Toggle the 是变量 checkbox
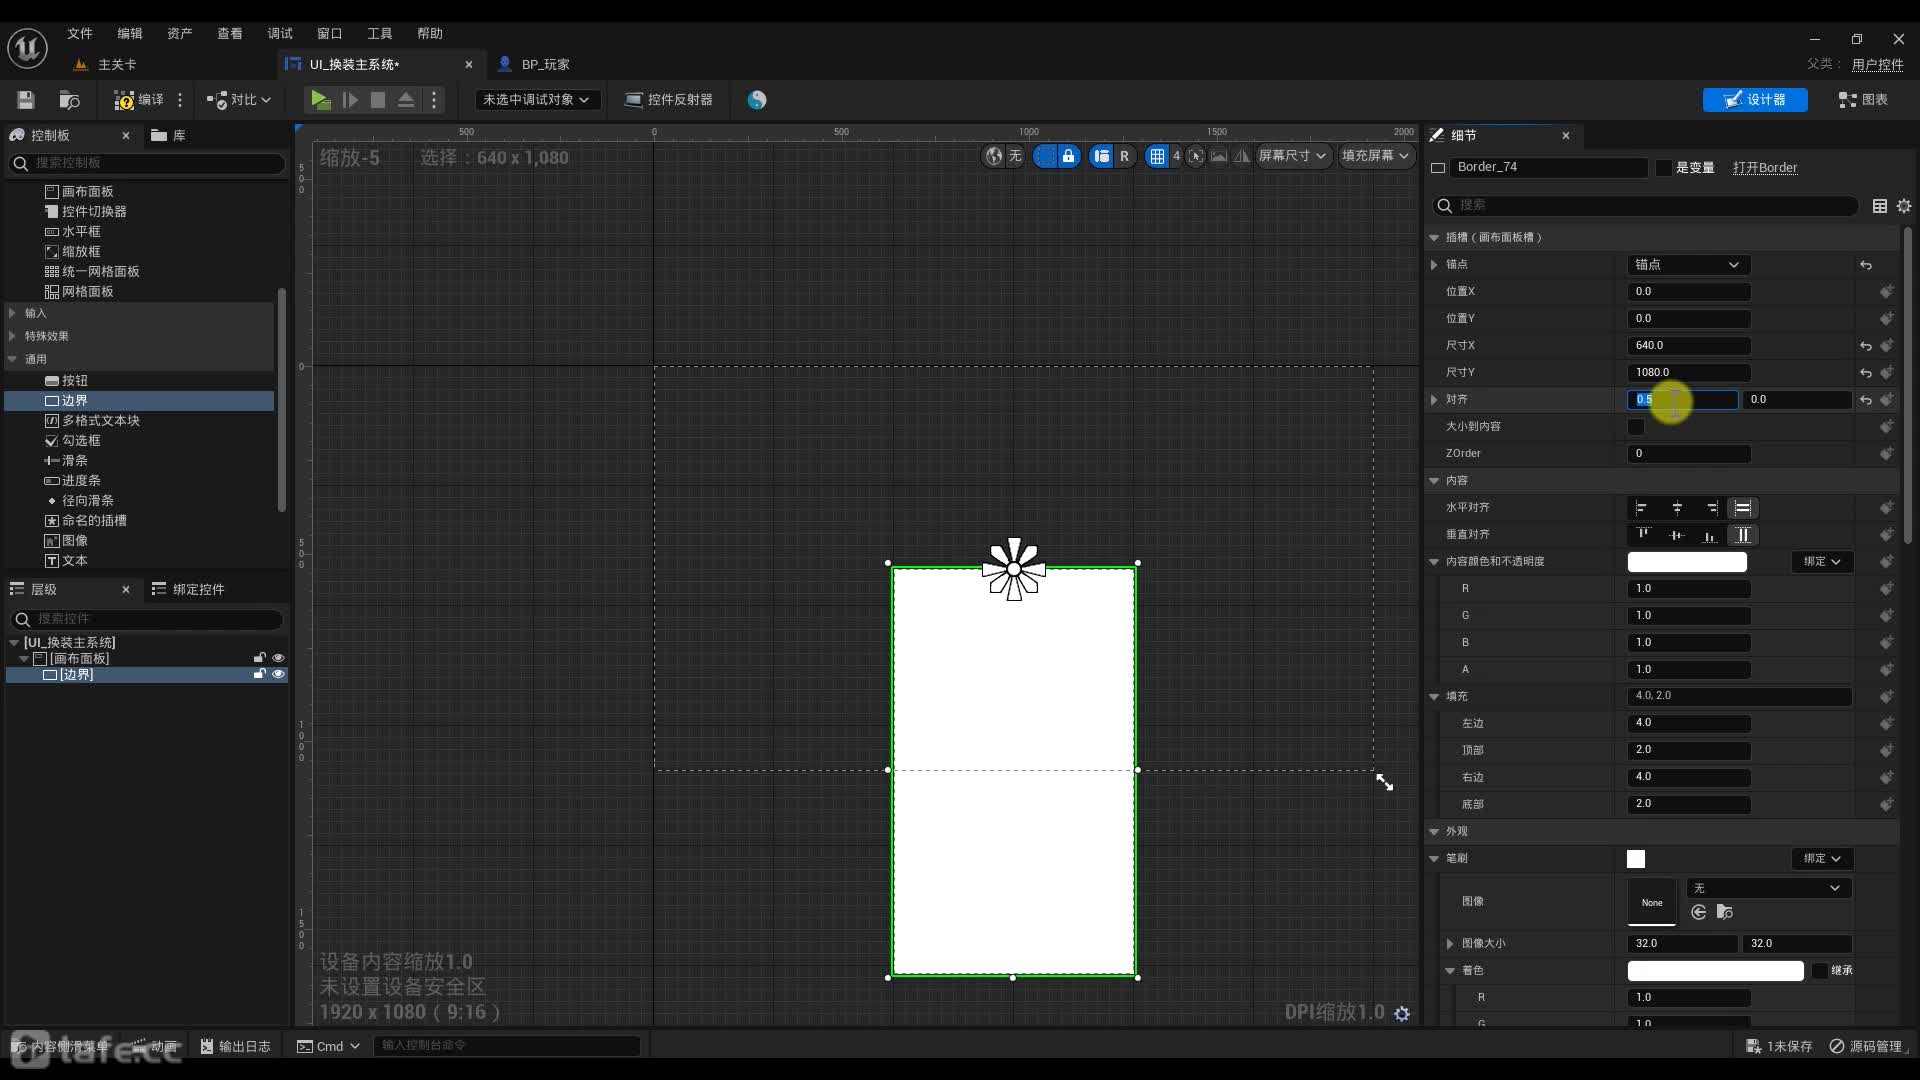Viewport: 1920px width, 1080px height. tap(1664, 168)
